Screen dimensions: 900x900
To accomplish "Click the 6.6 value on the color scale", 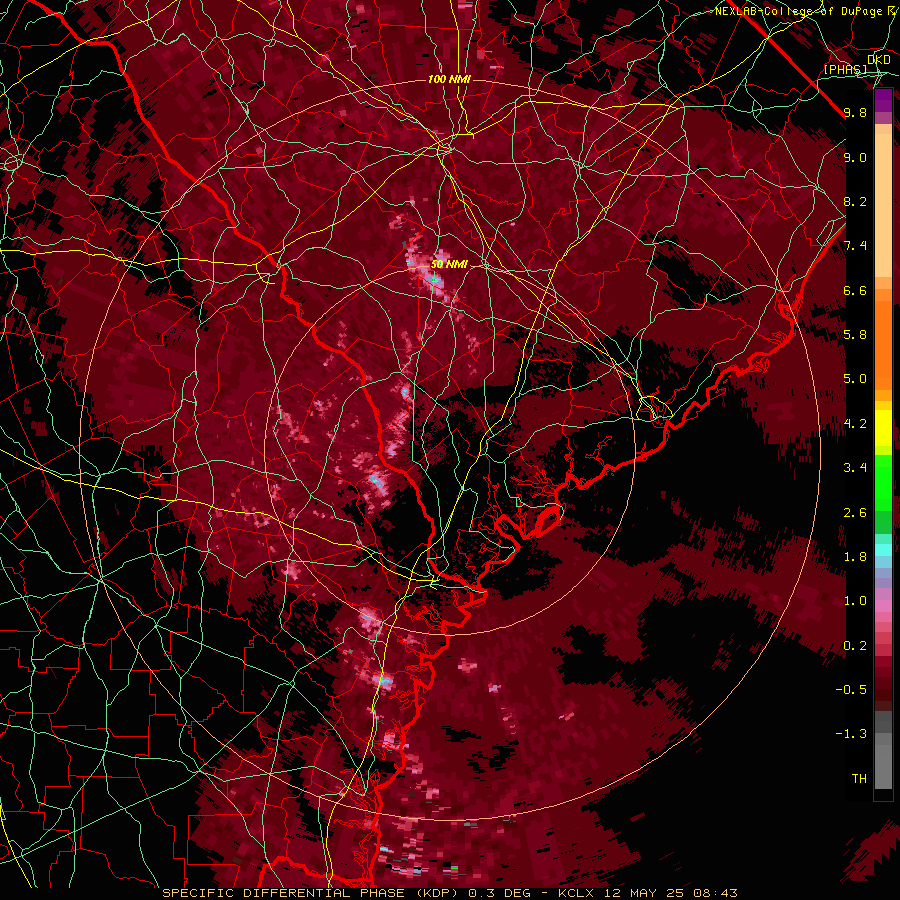I will [855, 290].
